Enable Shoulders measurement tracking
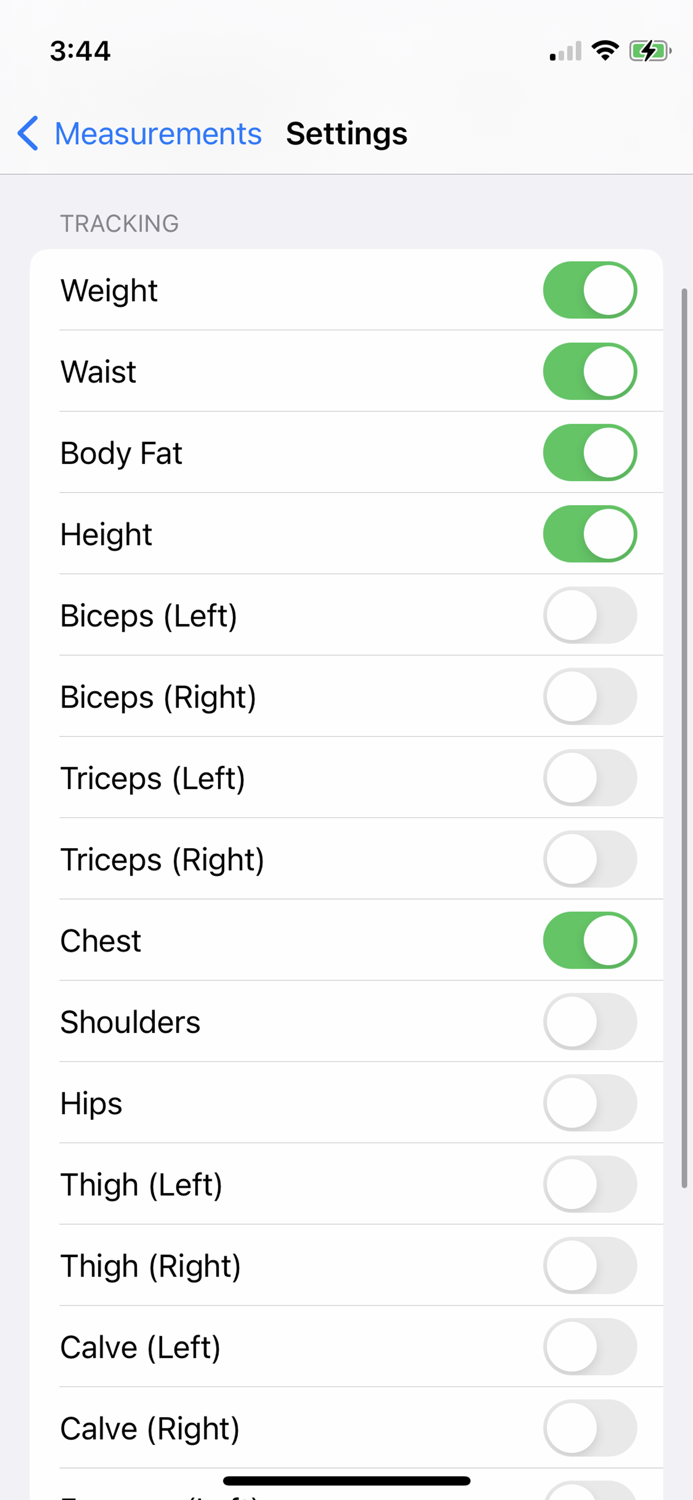The height and width of the screenshot is (1500, 693). [x=590, y=1022]
